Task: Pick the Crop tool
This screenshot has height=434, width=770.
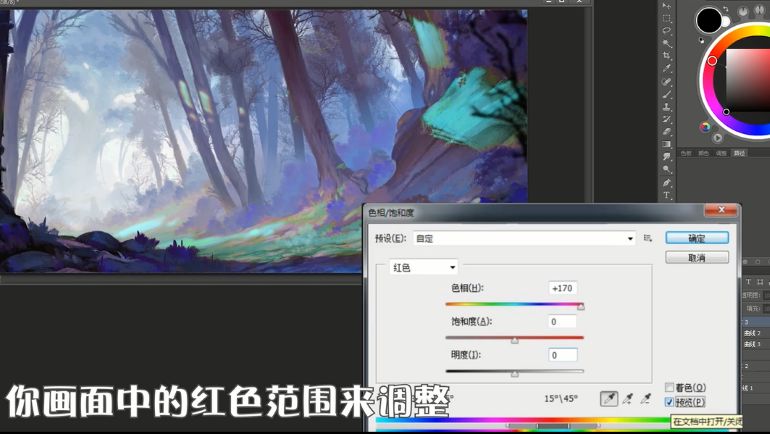Action: 667,56
